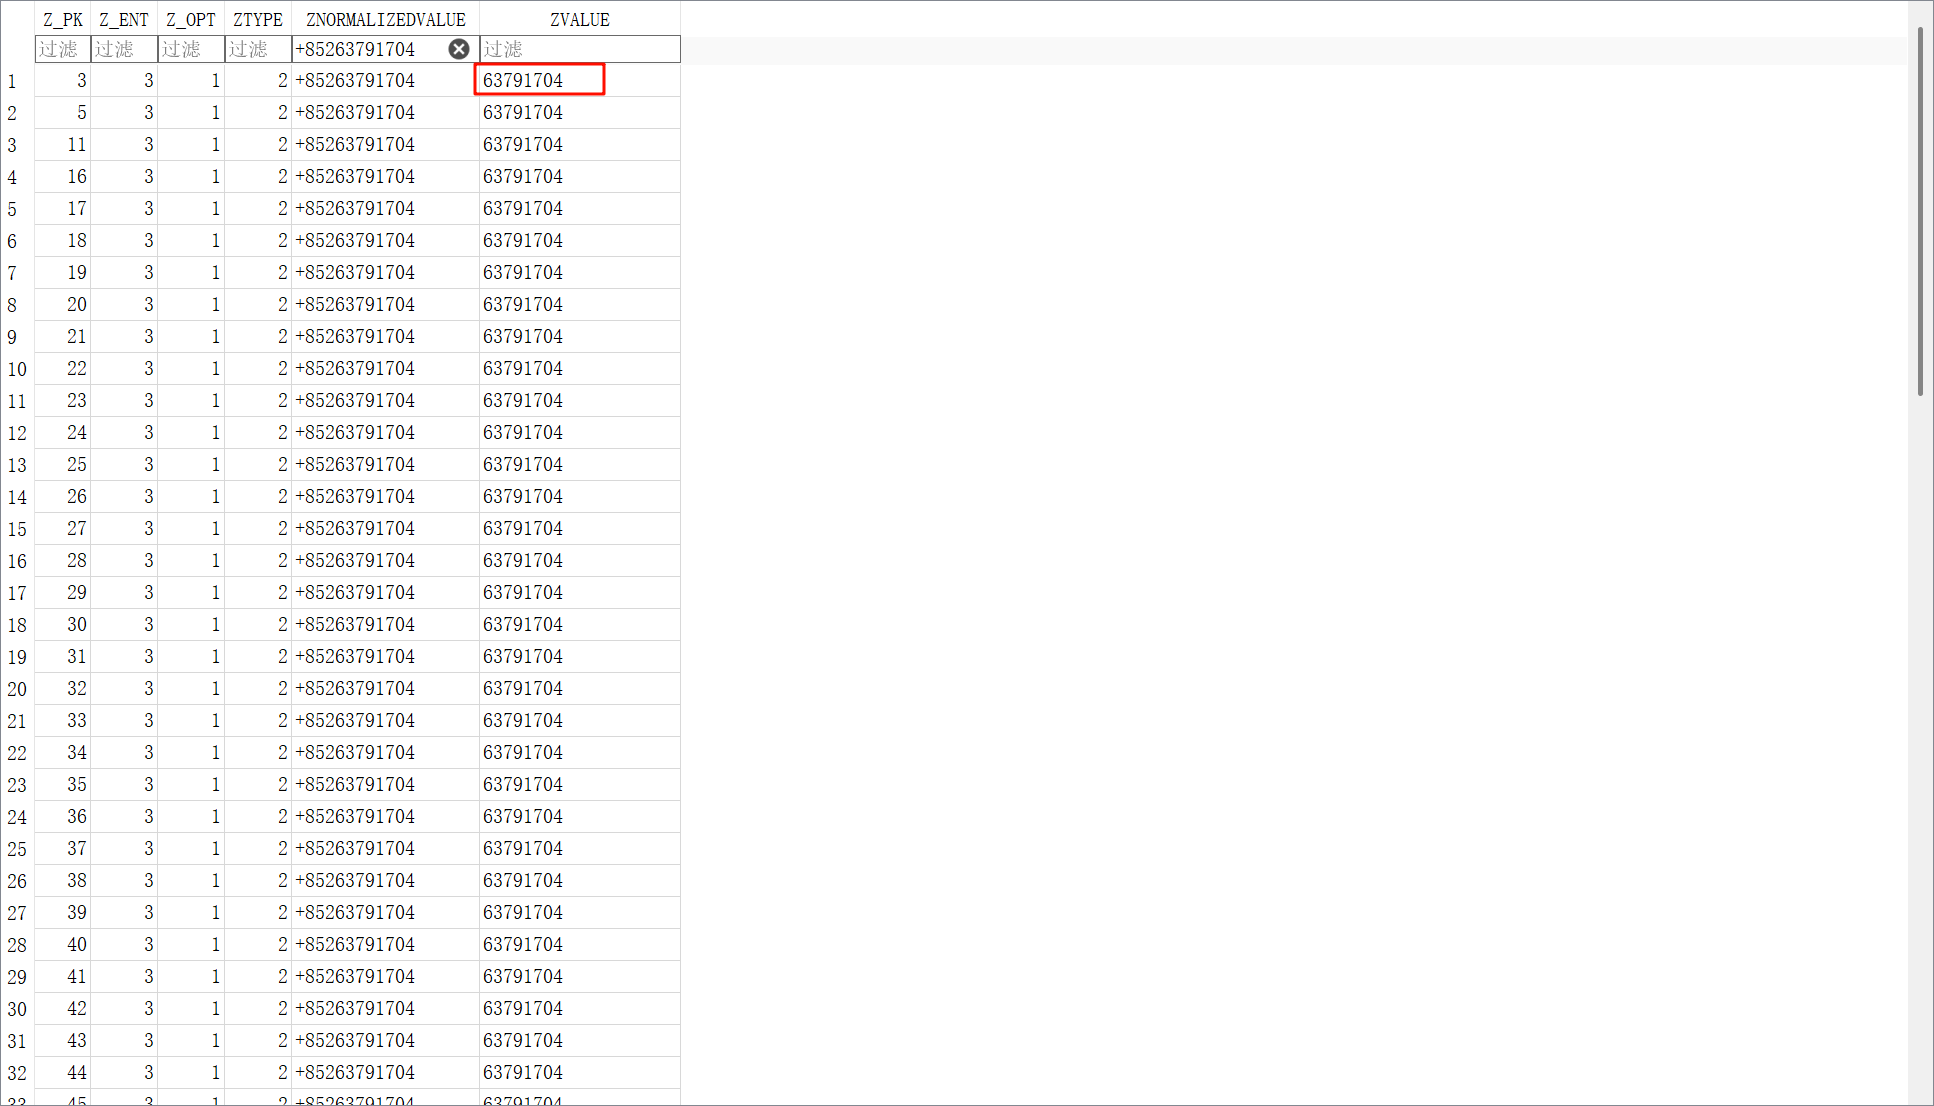Click the Z_PK cell with value 16
Image resolution: width=1934 pixels, height=1106 pixels.
click(64, 177)
